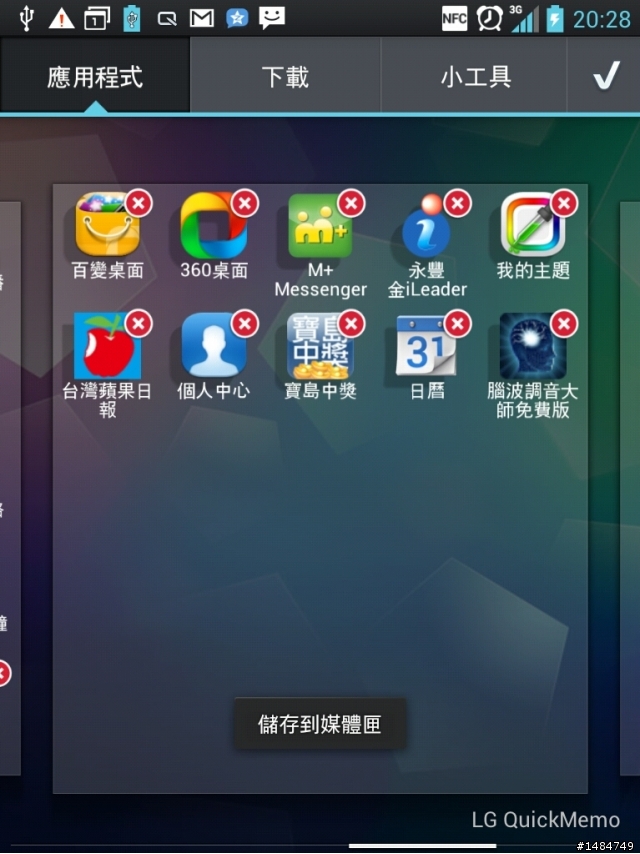Open the 百變桌面 app icon
640x854 pixels.
[107, 225]
